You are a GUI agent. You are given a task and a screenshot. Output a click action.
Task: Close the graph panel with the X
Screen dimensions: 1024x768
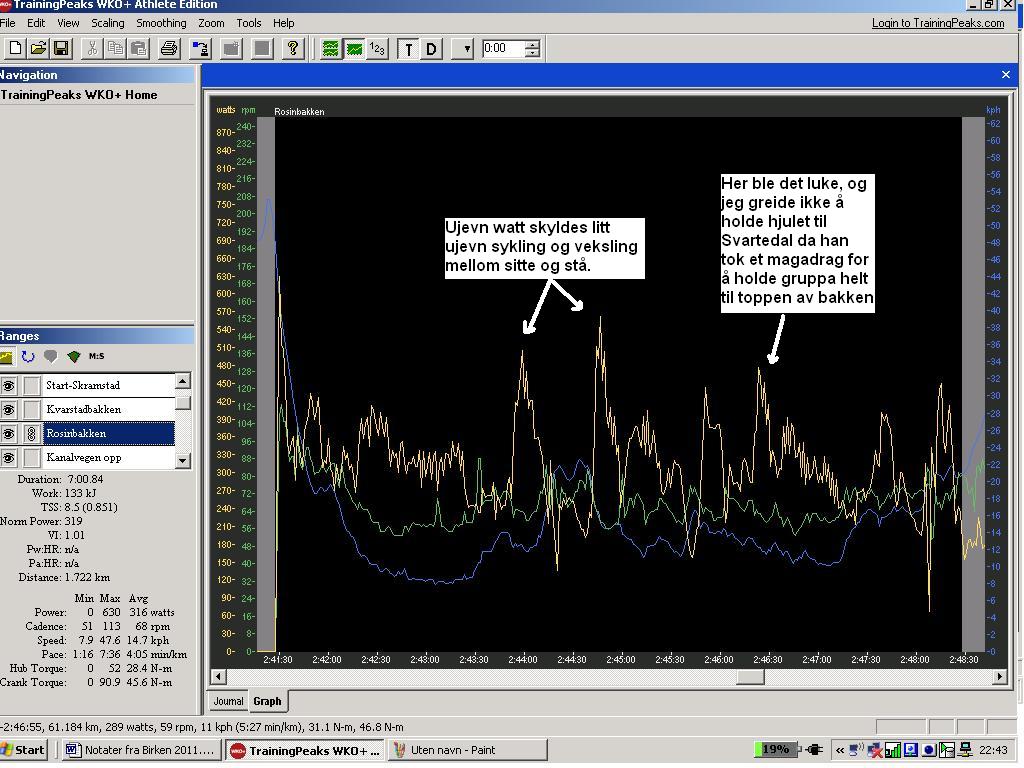click(x=1006, y=74)
